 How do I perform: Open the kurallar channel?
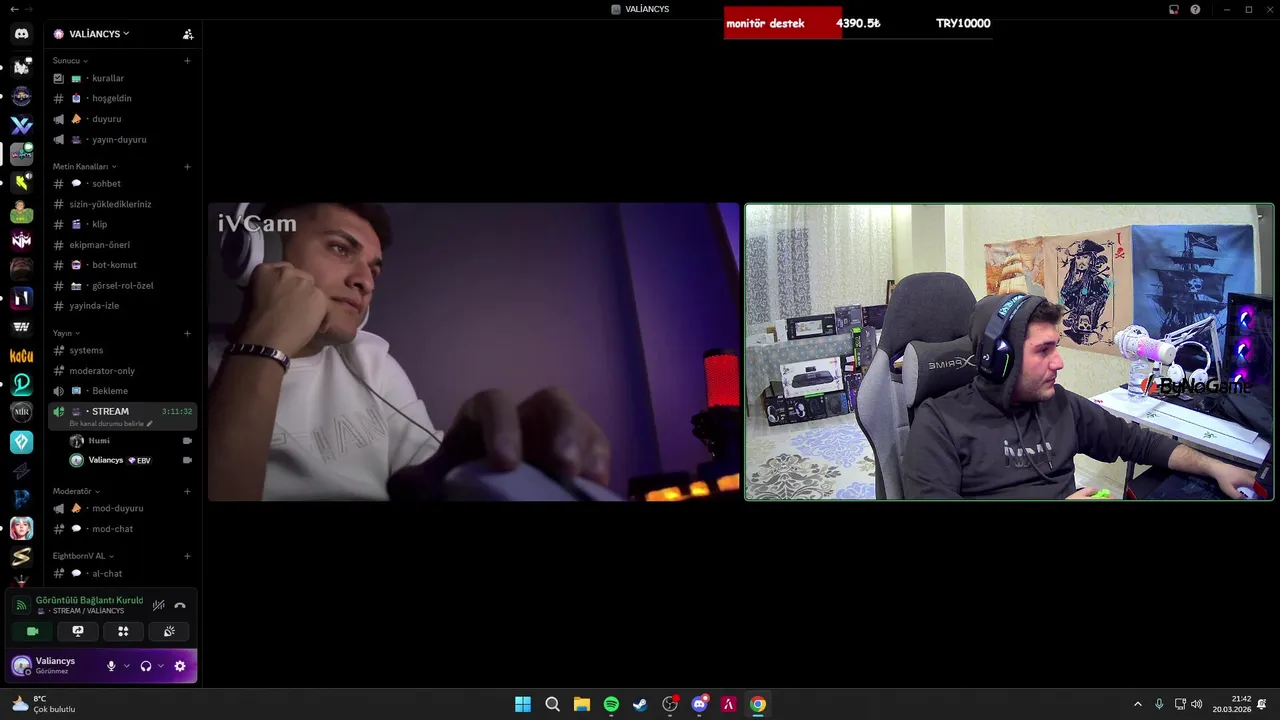123,78
